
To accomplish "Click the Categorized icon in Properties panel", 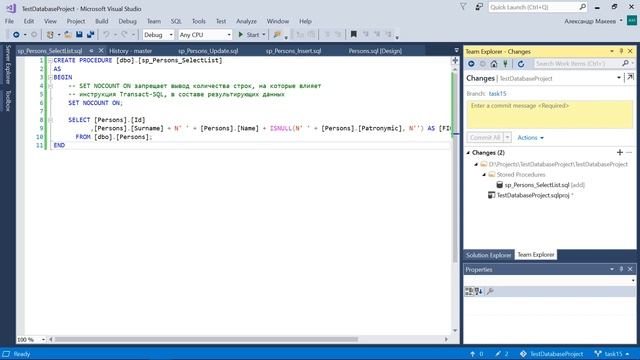I will 469,291.
